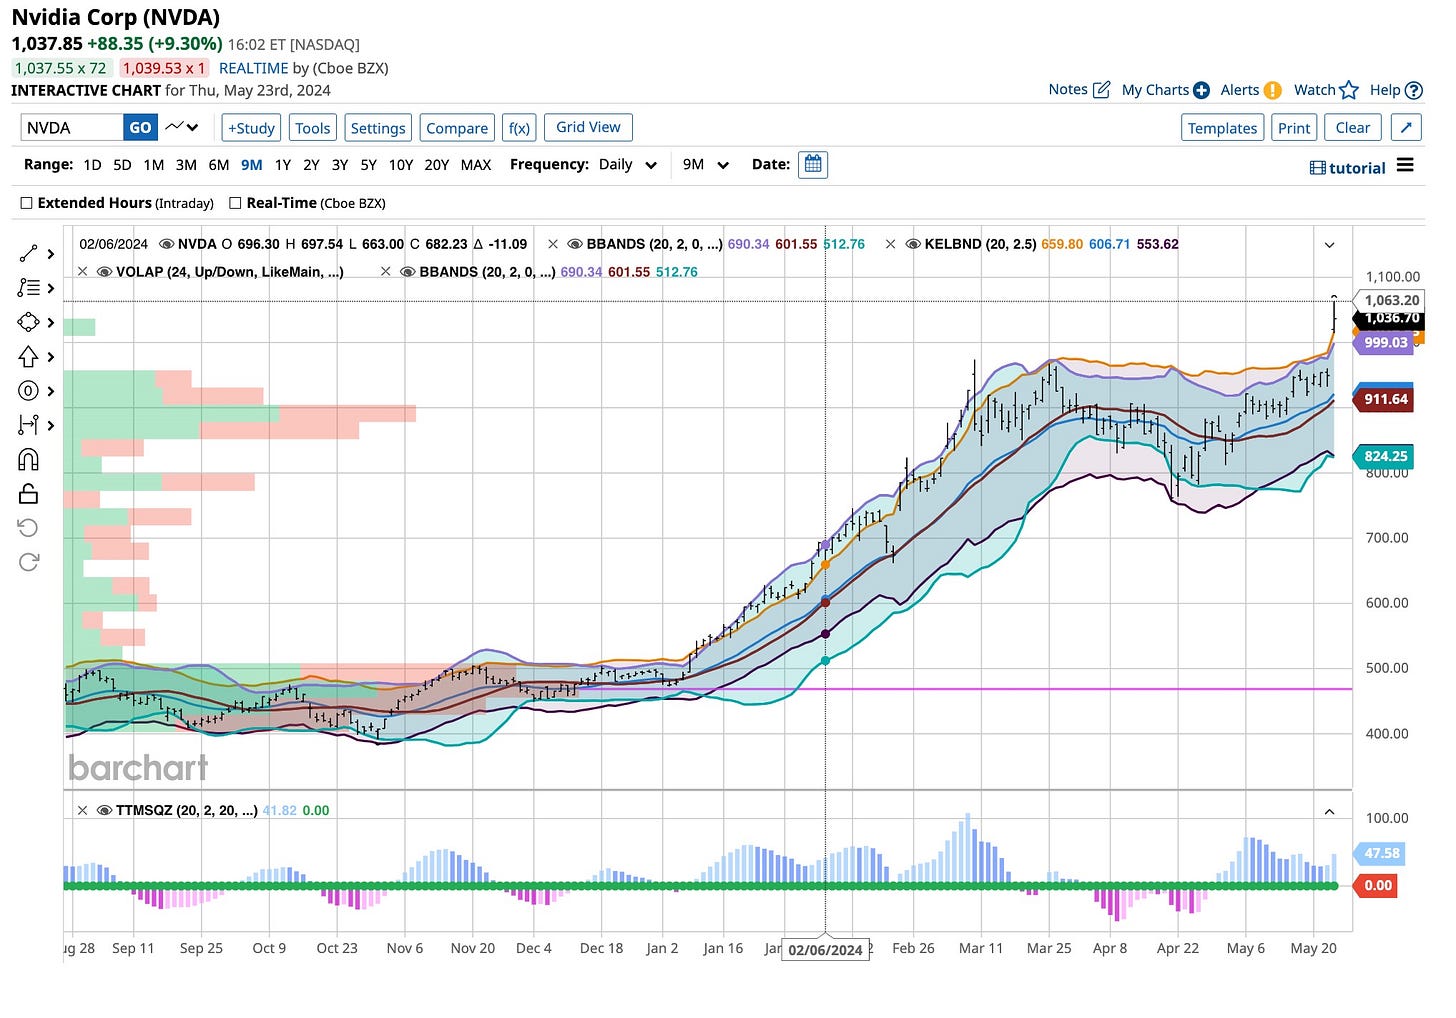Hide KELBND study eye icon
Screen dimensions: 1456x1018
pyautogui.click(x=913, y=244)
